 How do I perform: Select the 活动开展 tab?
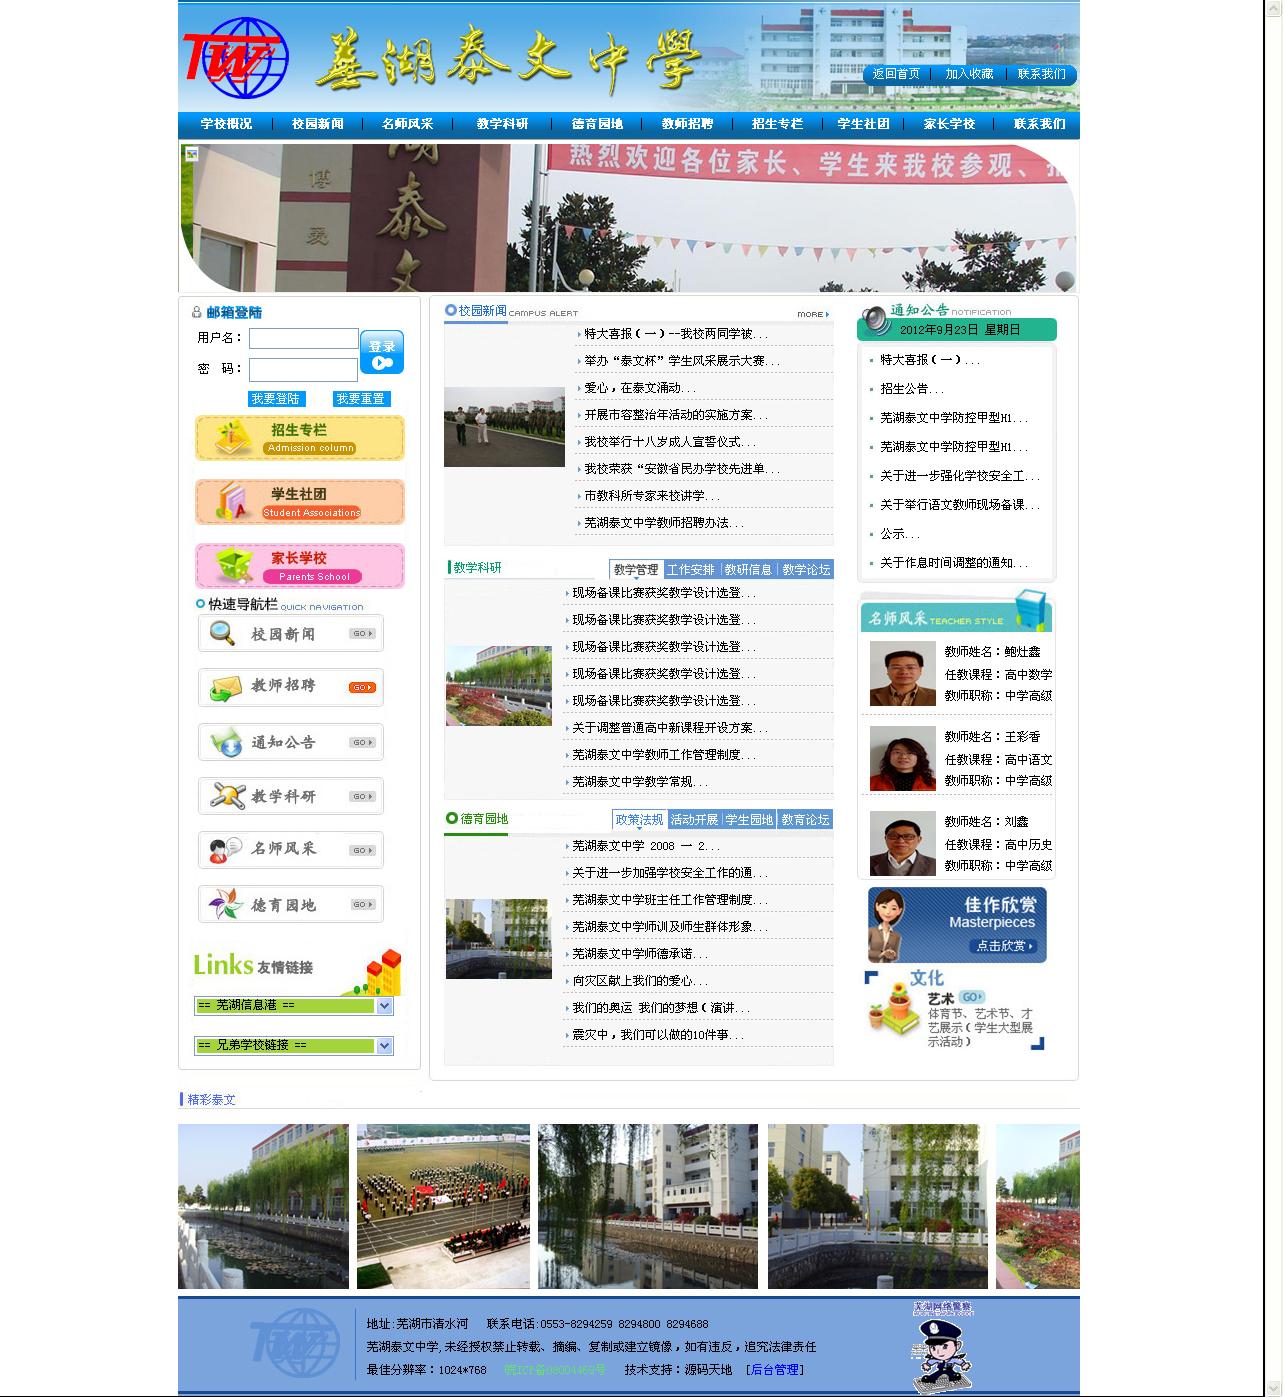[x=694, y=819]
